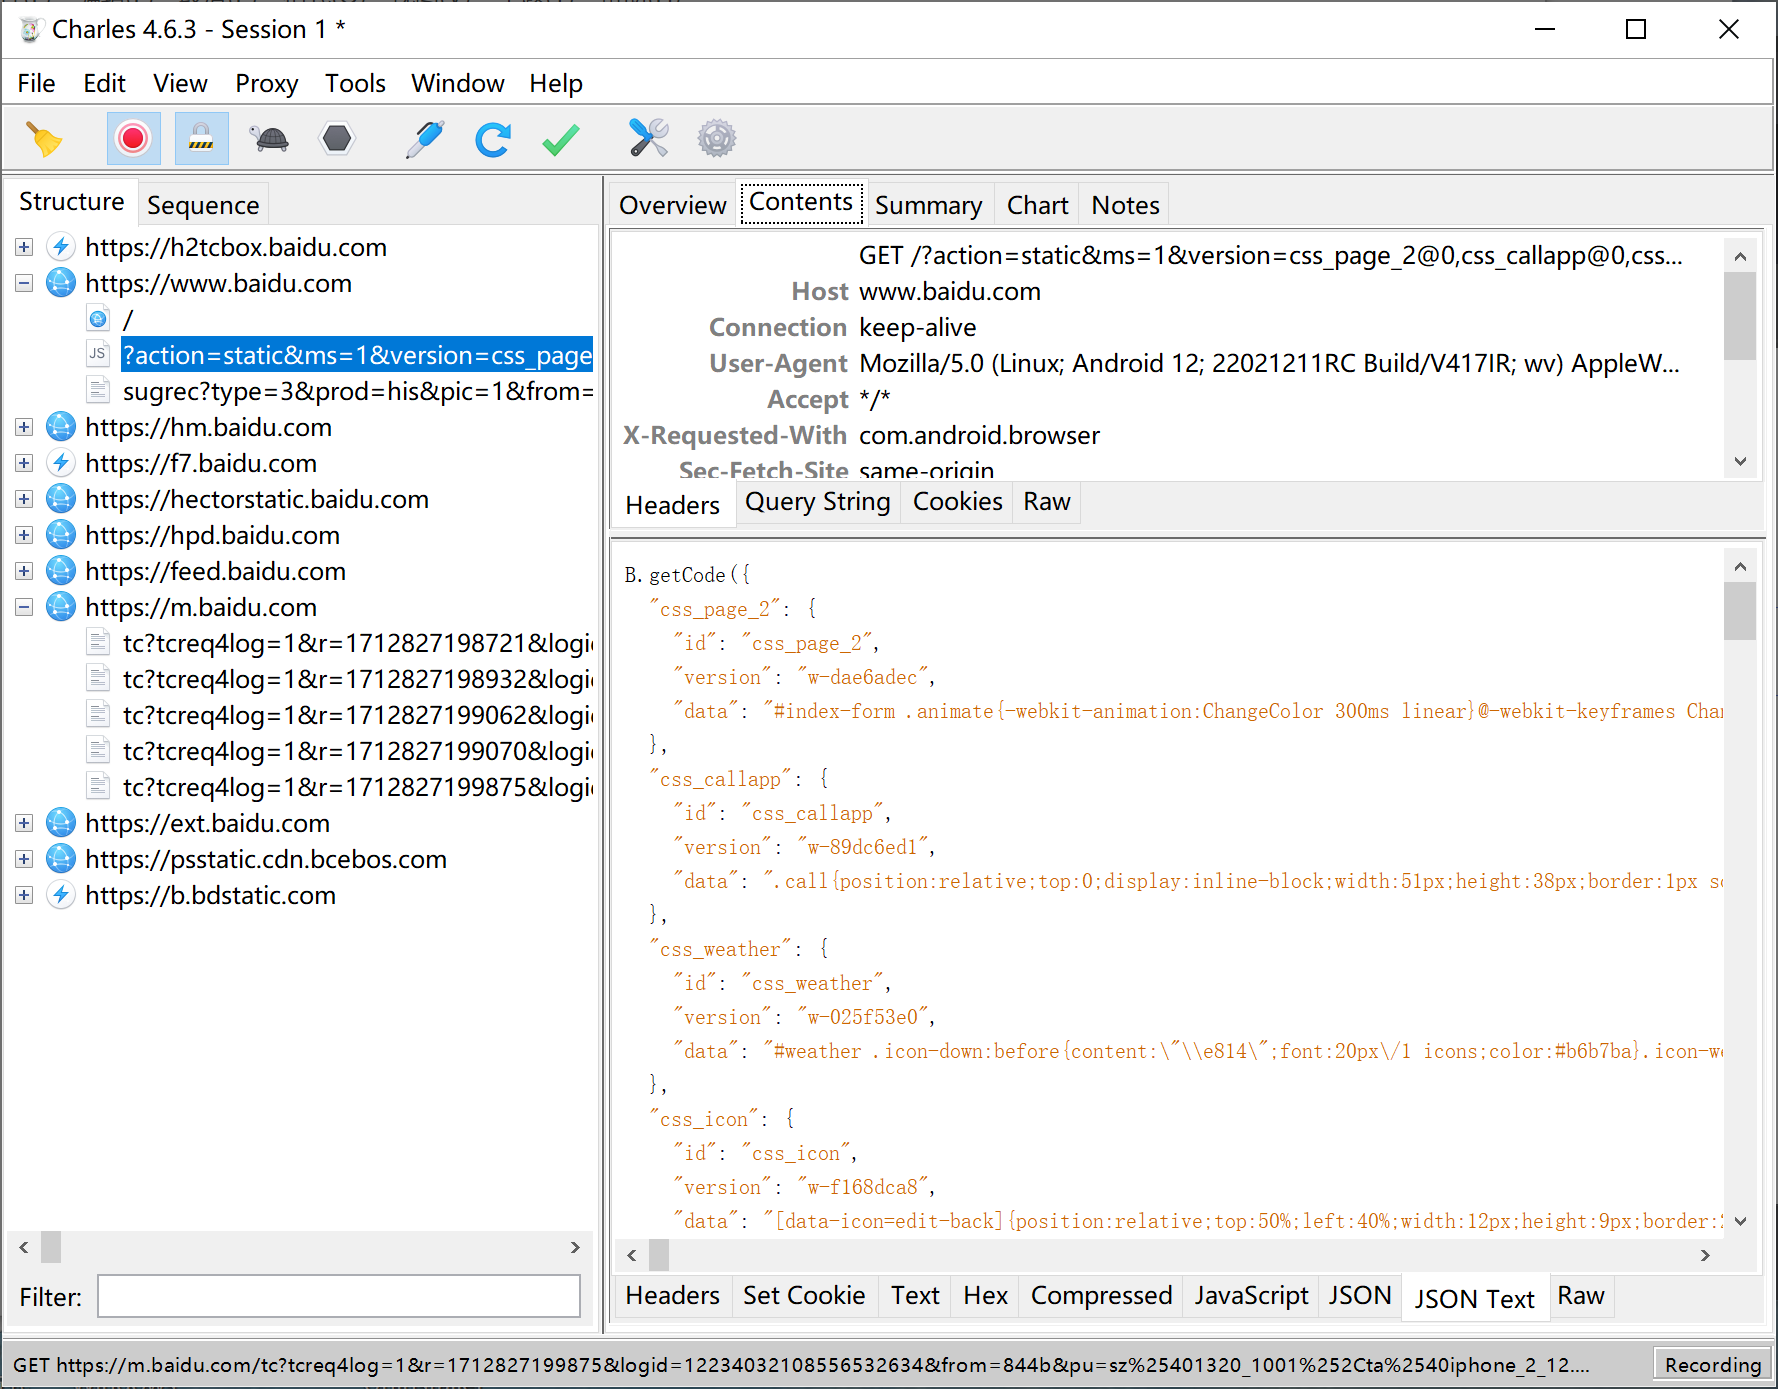Click structure tree horizontal scroll right arrow
This screenshot has height=1389, width=1778.
coord(575,1247)
